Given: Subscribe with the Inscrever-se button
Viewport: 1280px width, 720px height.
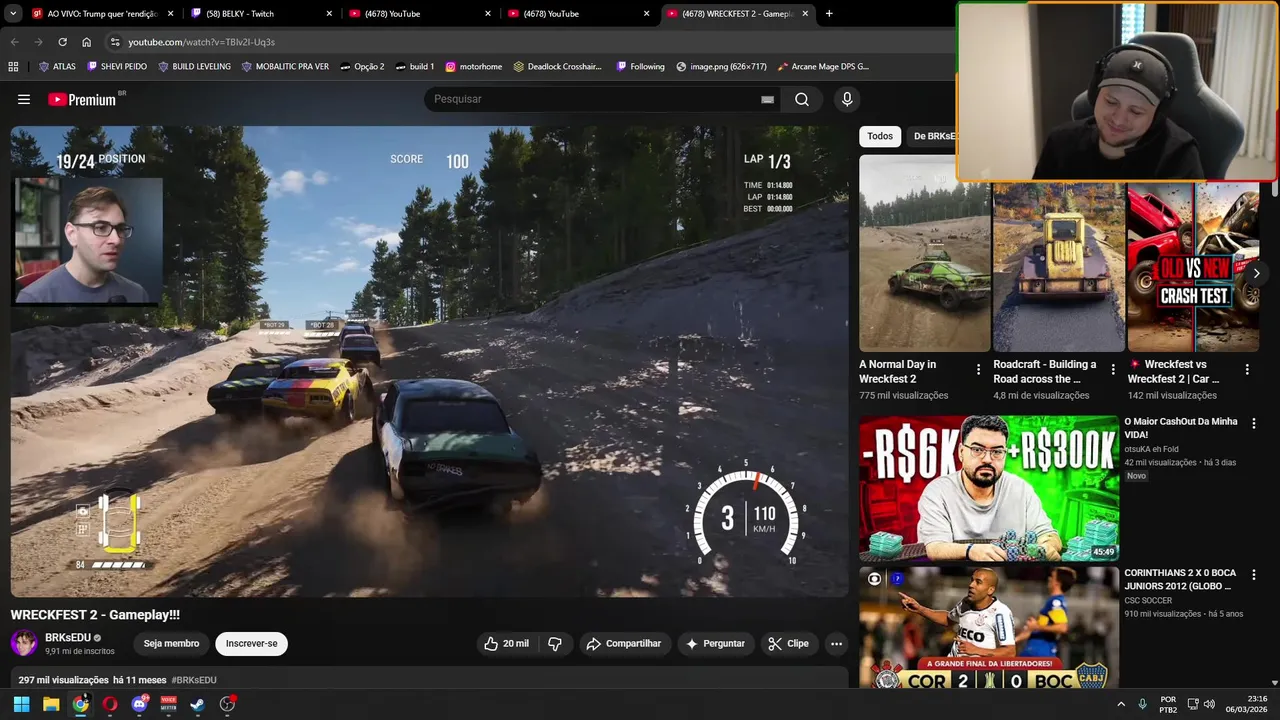Looking at the screenshot, I should click(252, 643).
